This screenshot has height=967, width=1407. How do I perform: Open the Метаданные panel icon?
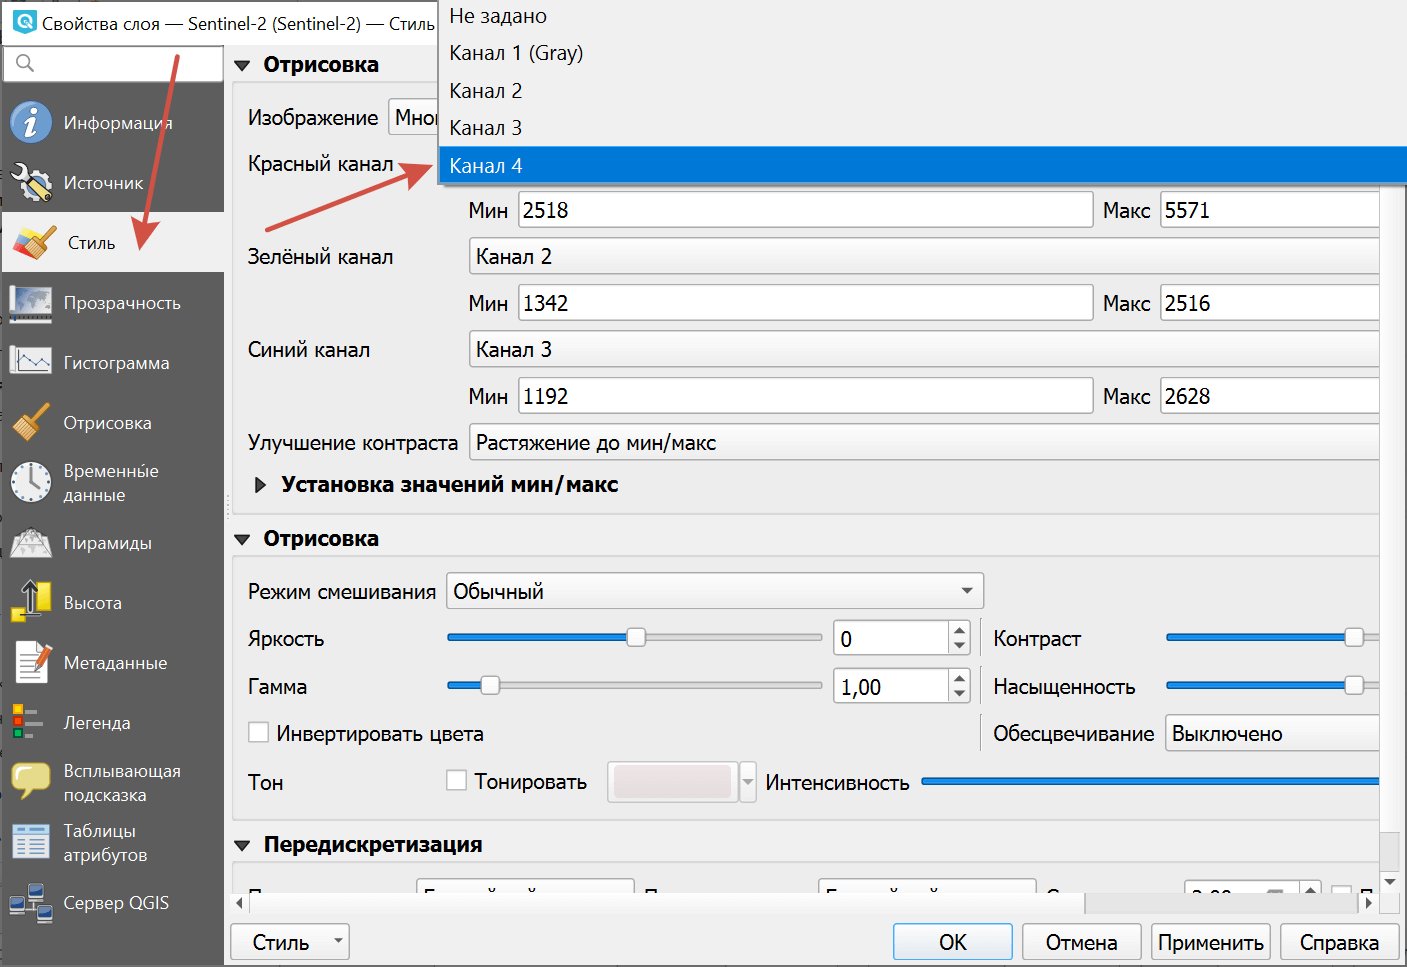[30, 662]
